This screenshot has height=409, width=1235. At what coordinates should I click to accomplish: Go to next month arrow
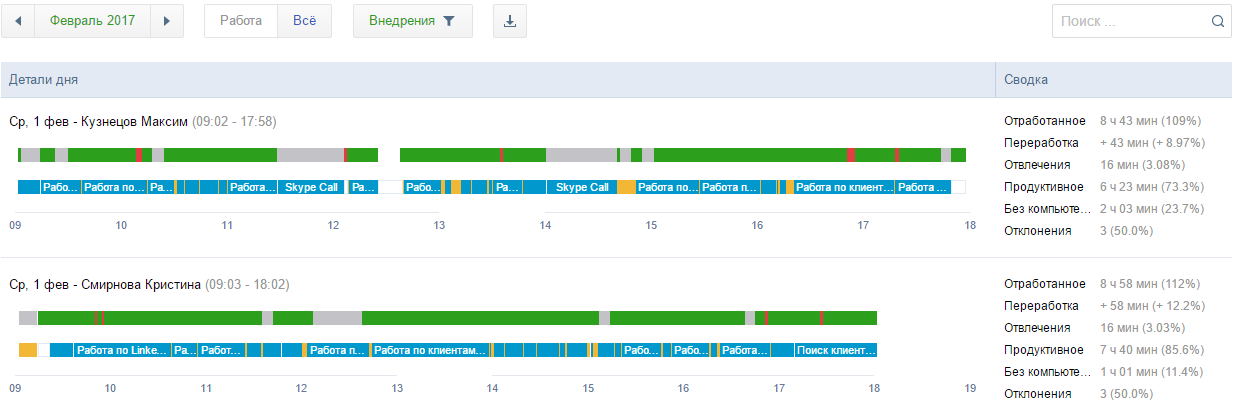click(167, 21)
